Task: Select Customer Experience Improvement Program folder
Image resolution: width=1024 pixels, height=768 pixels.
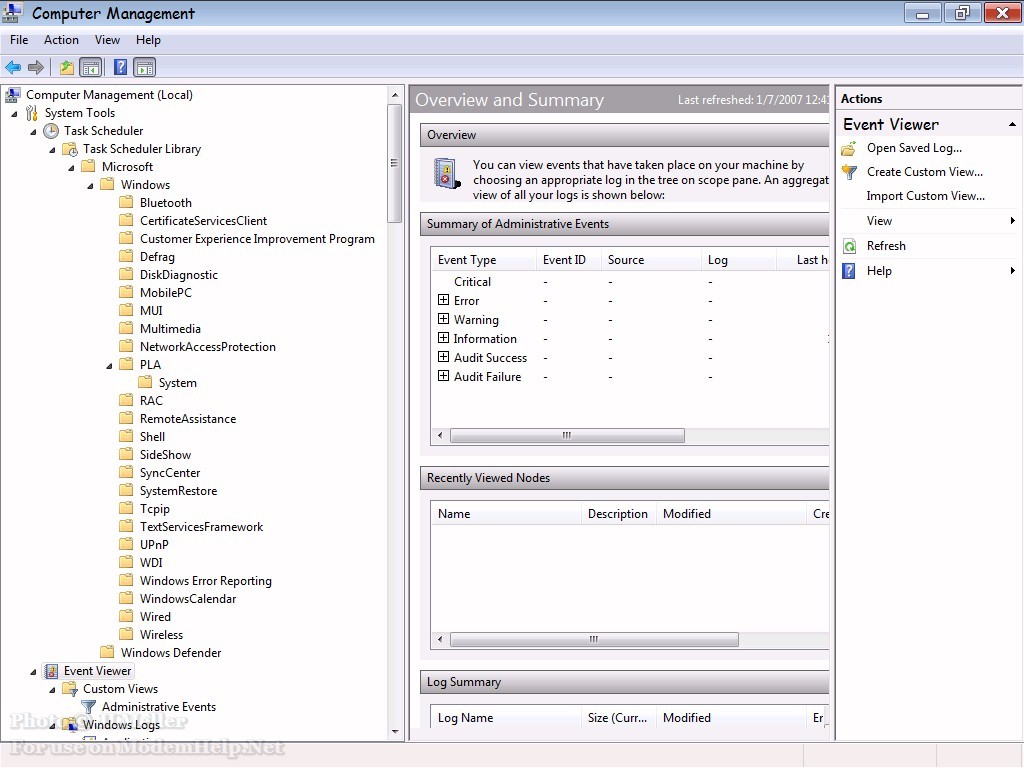Action: 257,239
